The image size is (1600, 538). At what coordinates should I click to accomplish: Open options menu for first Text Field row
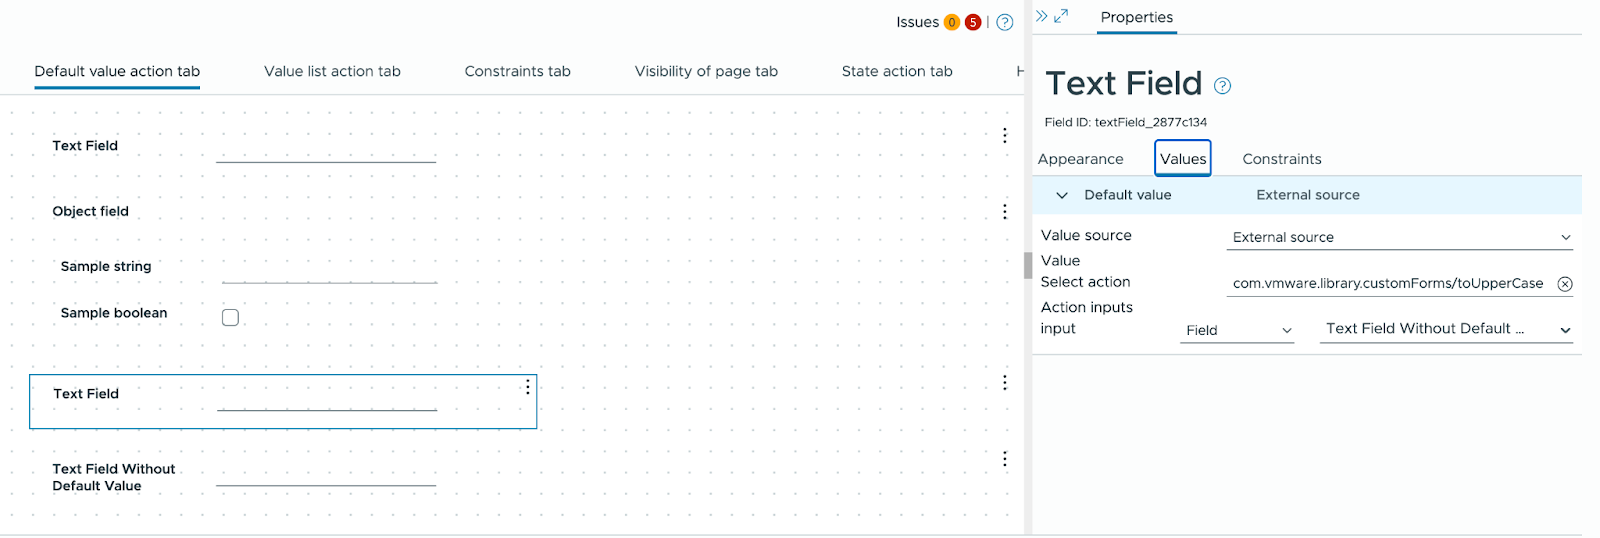coord(1005,136)
